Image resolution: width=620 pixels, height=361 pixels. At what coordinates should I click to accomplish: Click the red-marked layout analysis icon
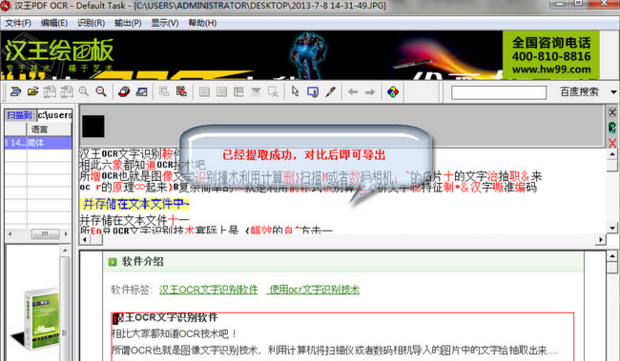[181, 92]
